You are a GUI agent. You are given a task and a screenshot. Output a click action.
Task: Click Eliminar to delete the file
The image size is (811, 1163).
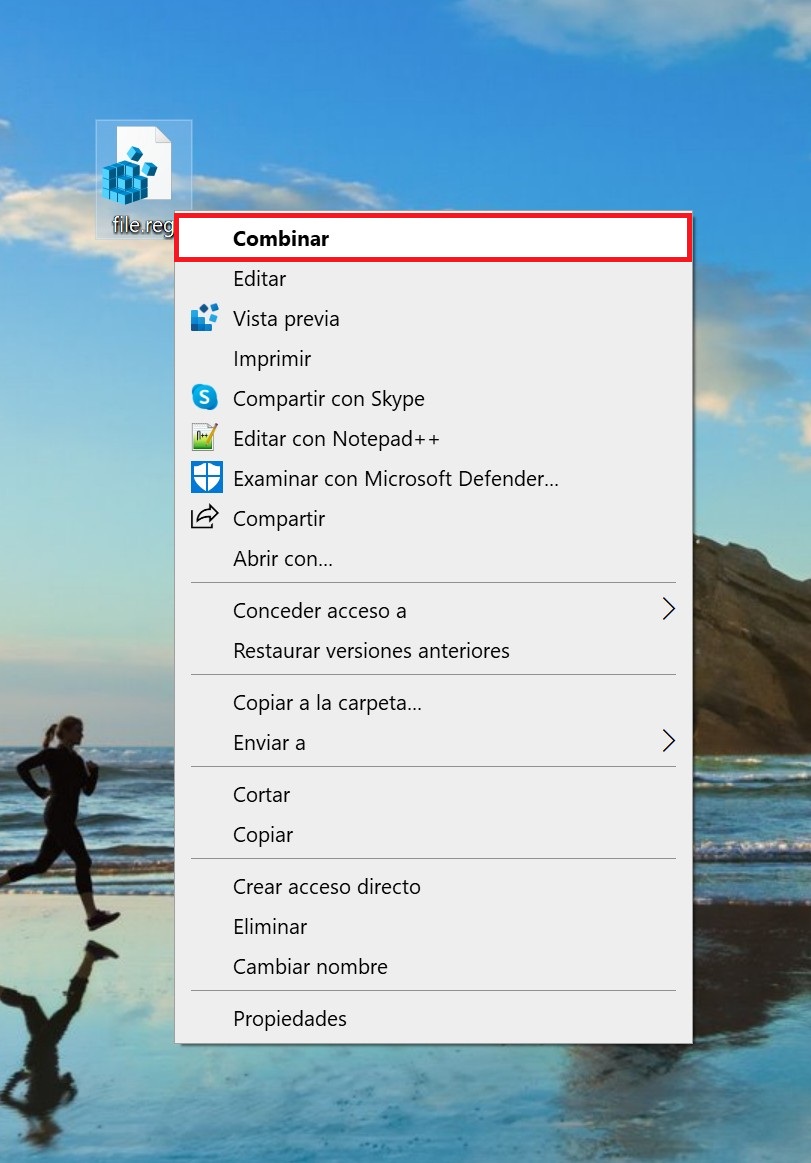pos(270,927)
